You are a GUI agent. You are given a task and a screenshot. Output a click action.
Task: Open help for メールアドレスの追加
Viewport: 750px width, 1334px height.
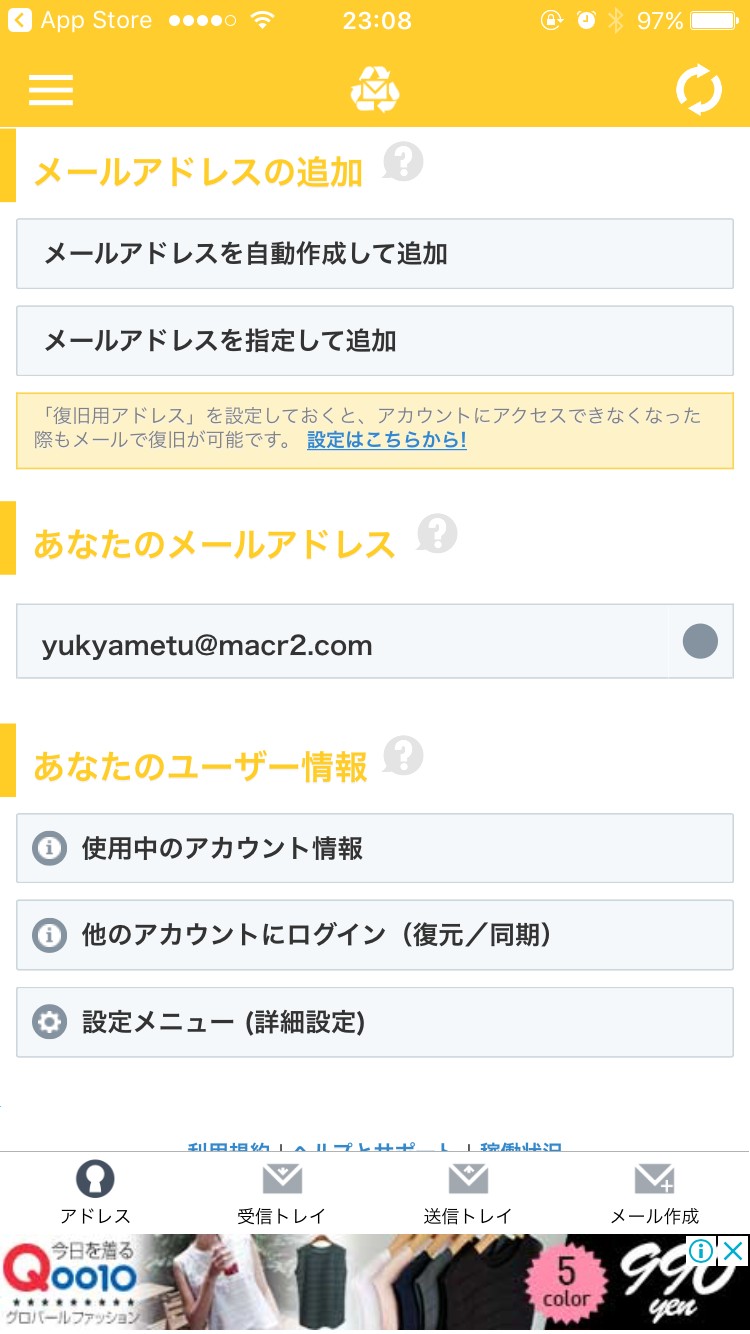tap(403, 162)
